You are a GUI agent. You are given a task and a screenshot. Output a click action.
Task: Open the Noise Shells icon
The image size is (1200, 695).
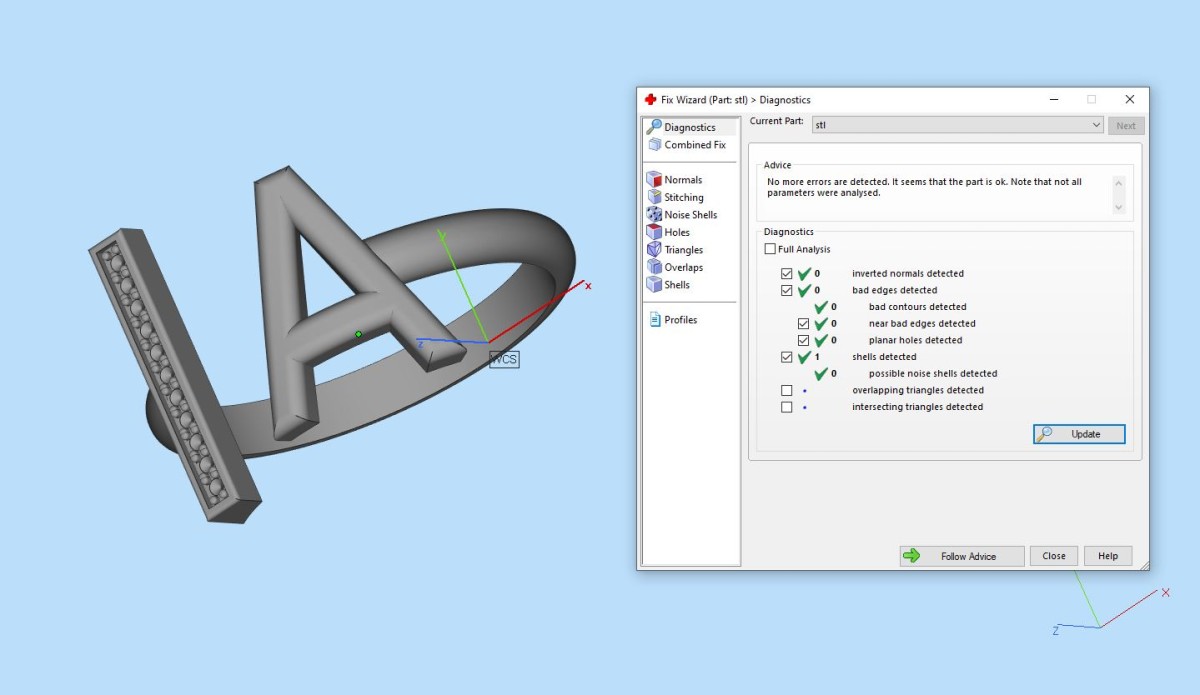click(x=654, y=215)
